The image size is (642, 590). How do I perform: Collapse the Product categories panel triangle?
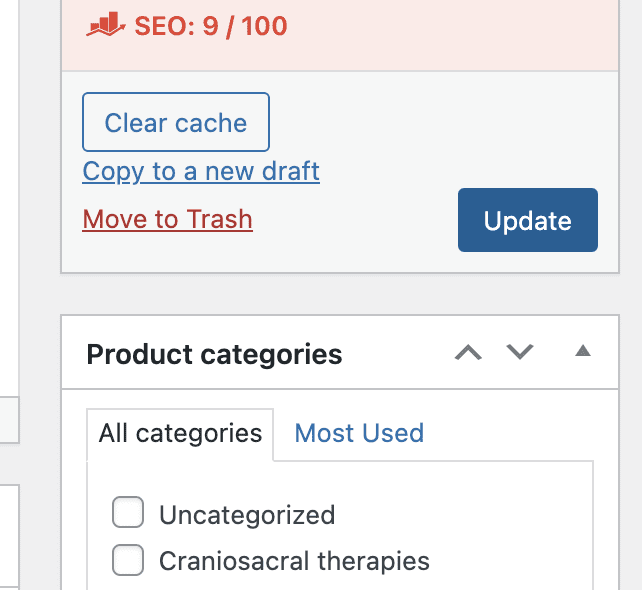pyautogui.click(x=583, y=351)
